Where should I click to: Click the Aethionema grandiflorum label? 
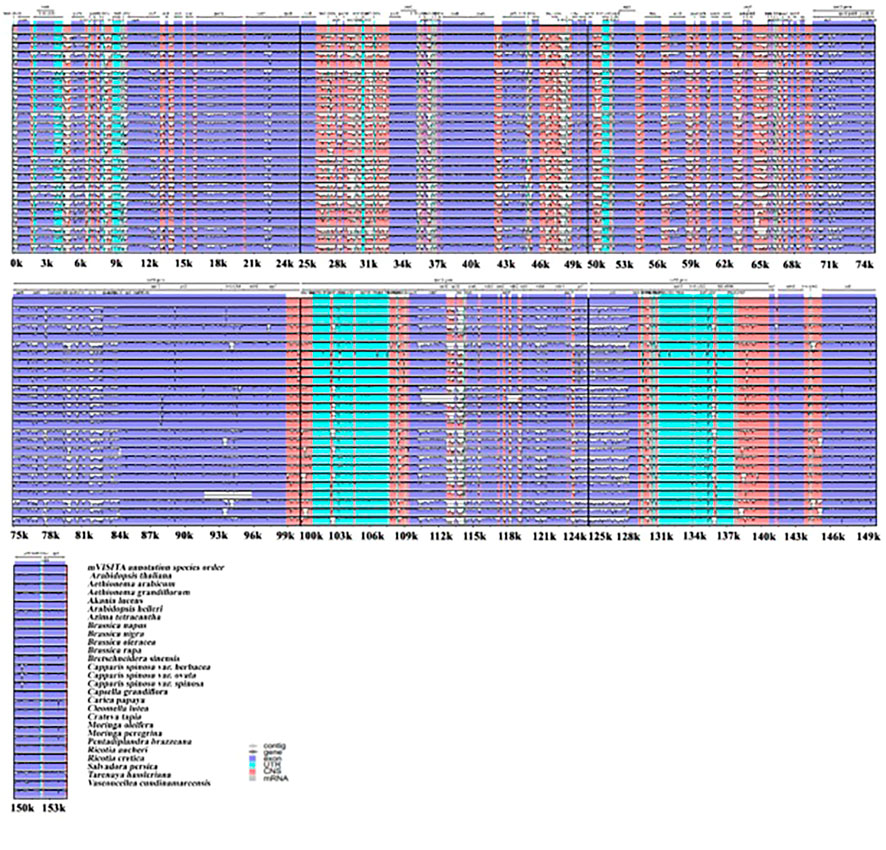tap(138, 592)
